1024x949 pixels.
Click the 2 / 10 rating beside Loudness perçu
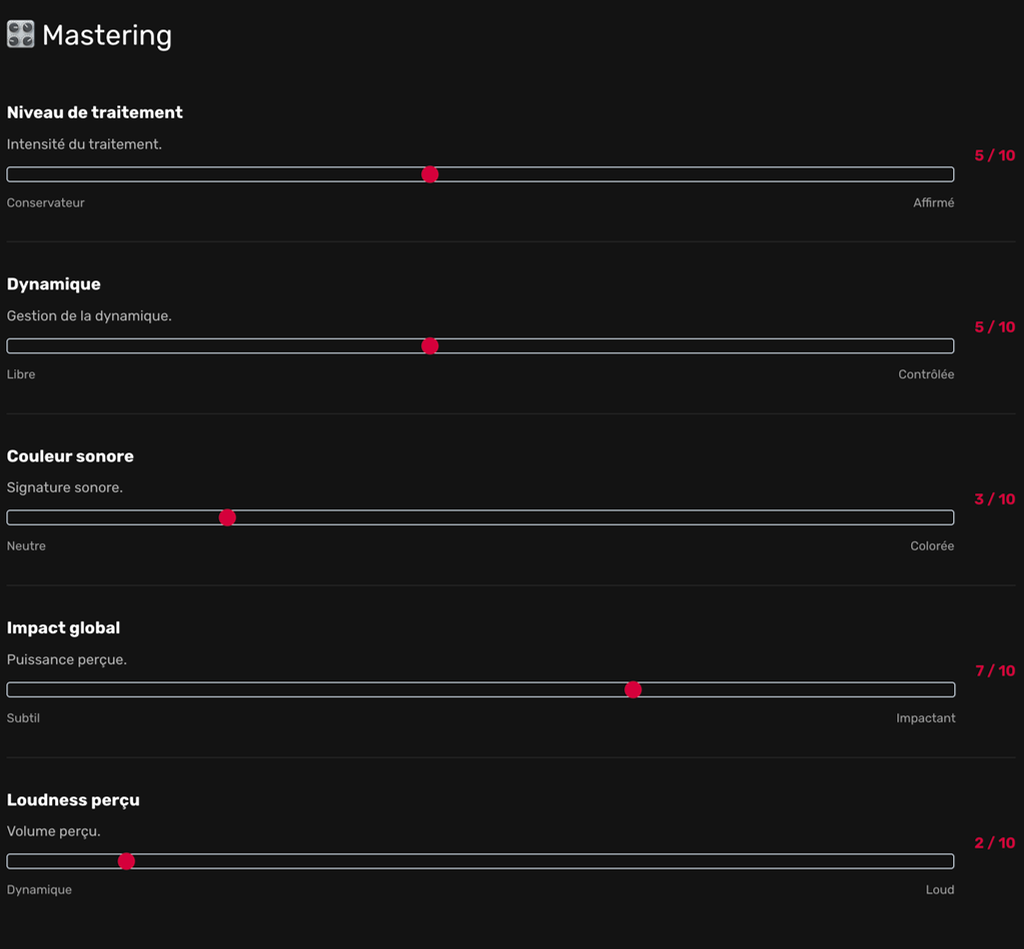click(x=994, y=842)
